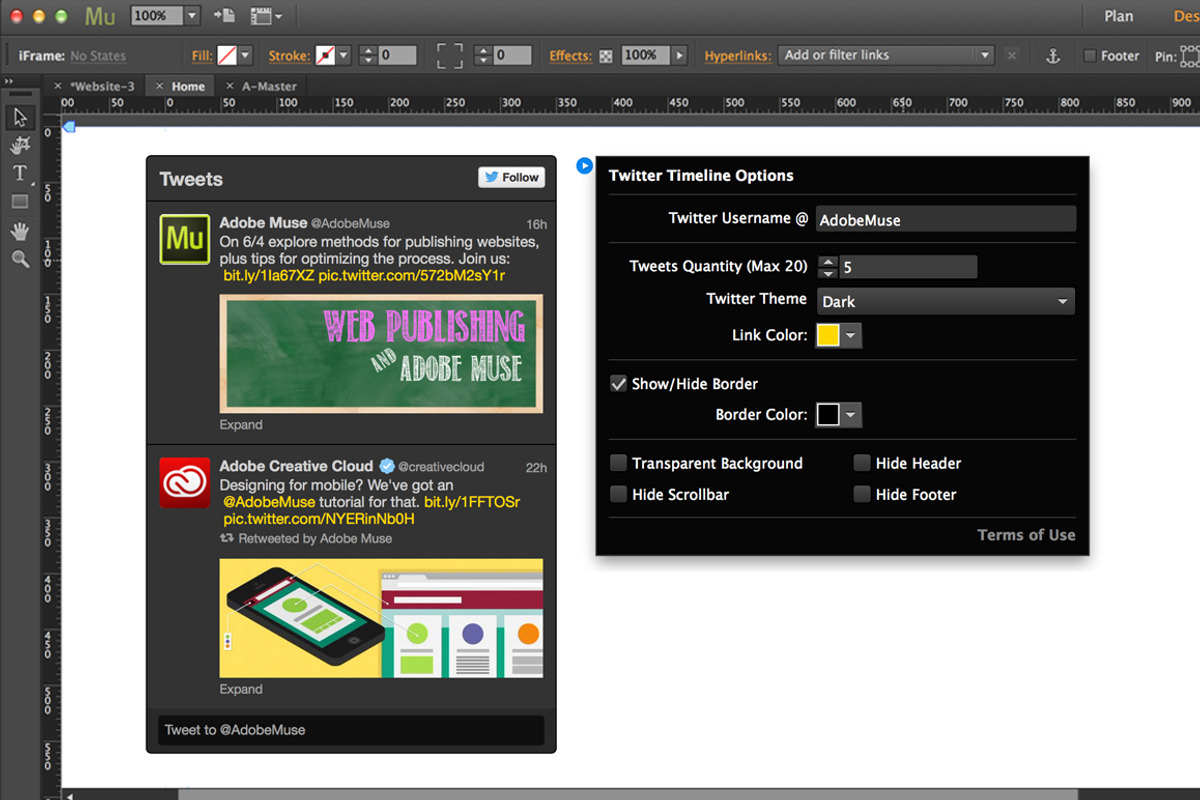Check the Footer checkbox in control bar
The height and width of the screenshot is (800, 1200).
1090,56
